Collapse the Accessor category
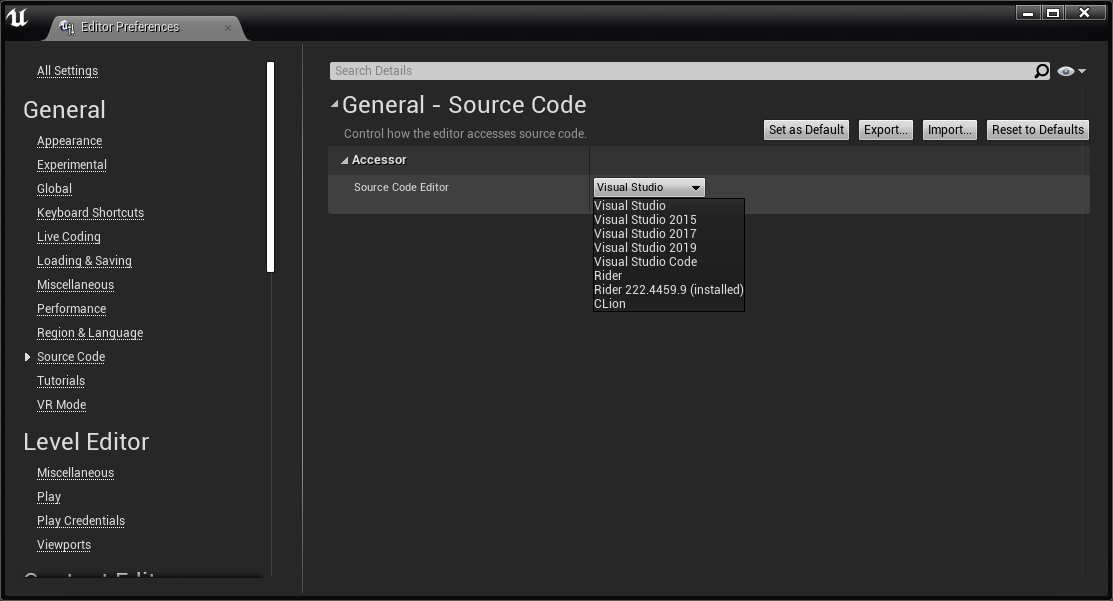This screenshot has width=1113, height=601. [x=344, y=160]
